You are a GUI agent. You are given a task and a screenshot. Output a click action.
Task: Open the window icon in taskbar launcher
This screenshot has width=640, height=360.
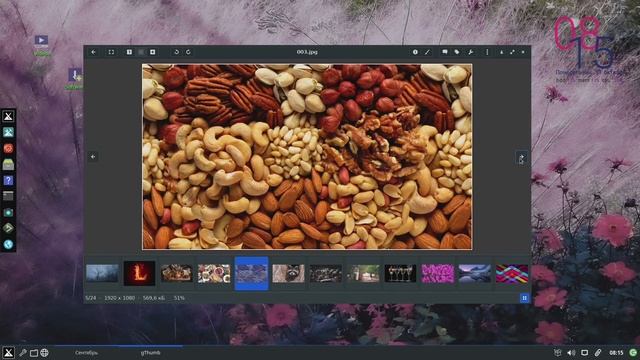click(x=34, y=353)
